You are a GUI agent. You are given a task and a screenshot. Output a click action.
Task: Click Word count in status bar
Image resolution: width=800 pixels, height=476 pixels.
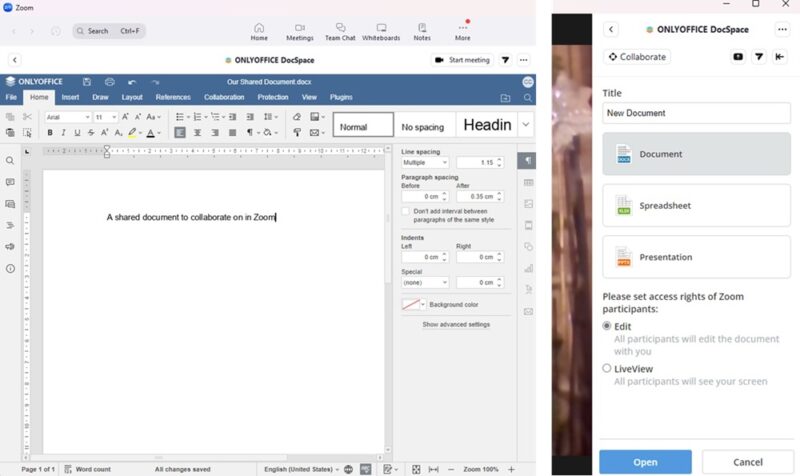tap(87, 469)
